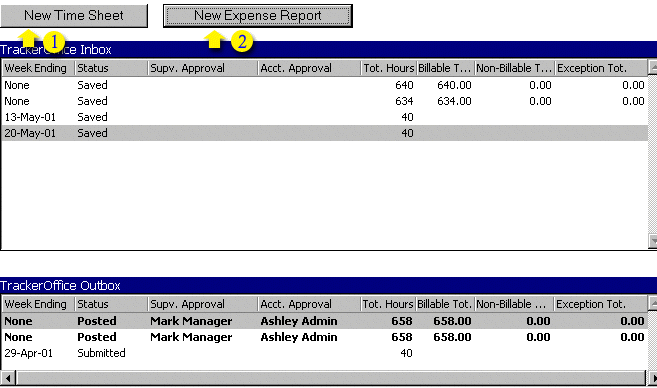Click the Inbox scroll up arrow
This screenshot has width=657, height=388.
[x=653, y=67]
